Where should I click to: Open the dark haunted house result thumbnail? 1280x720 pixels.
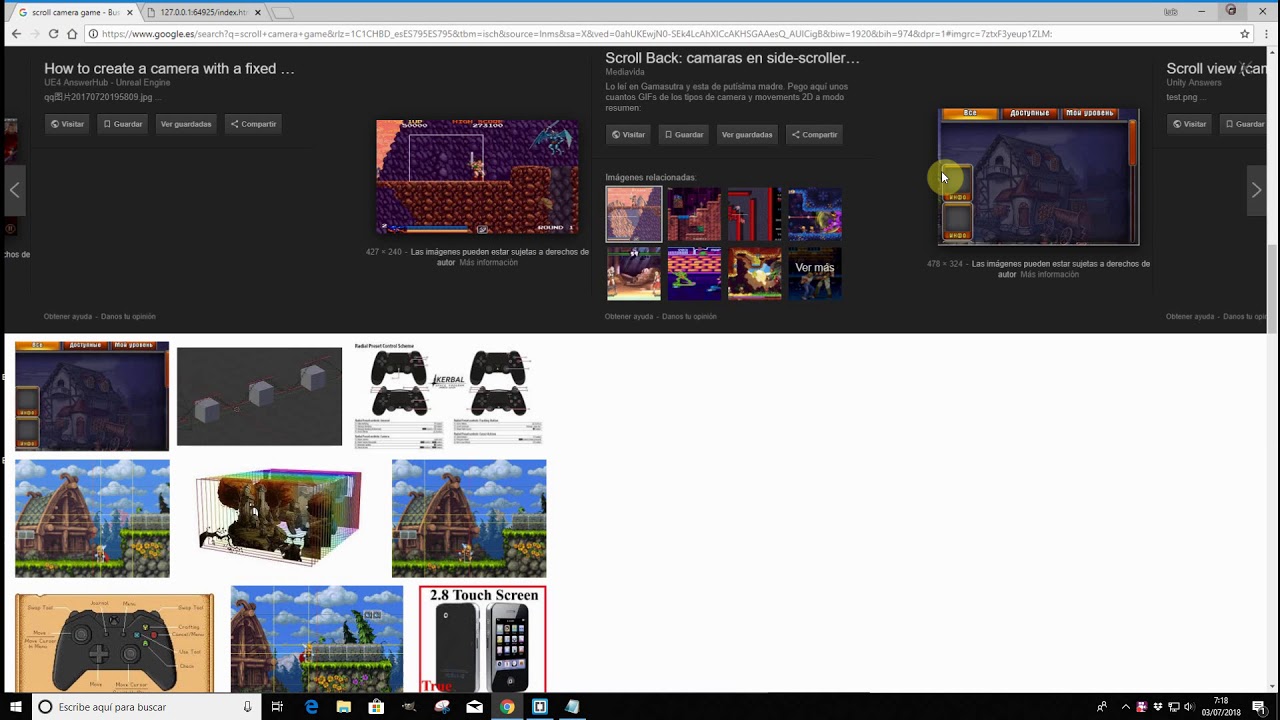(x=92, y=396)
